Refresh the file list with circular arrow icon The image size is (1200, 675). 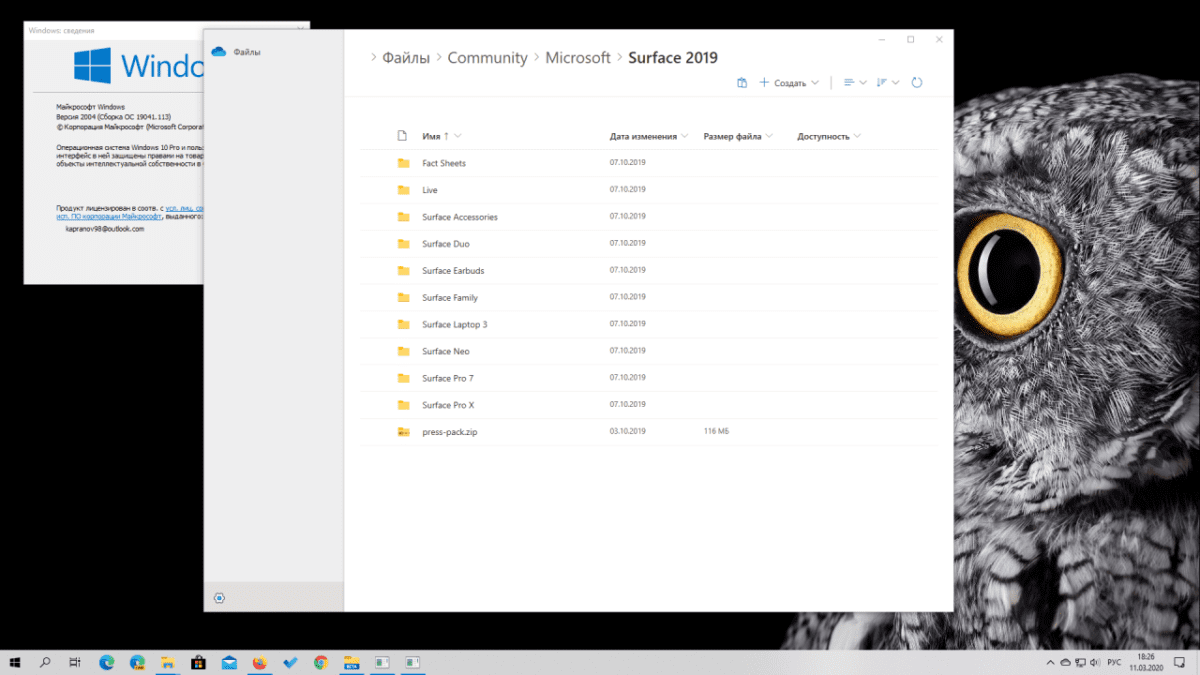tap(917, 82)
